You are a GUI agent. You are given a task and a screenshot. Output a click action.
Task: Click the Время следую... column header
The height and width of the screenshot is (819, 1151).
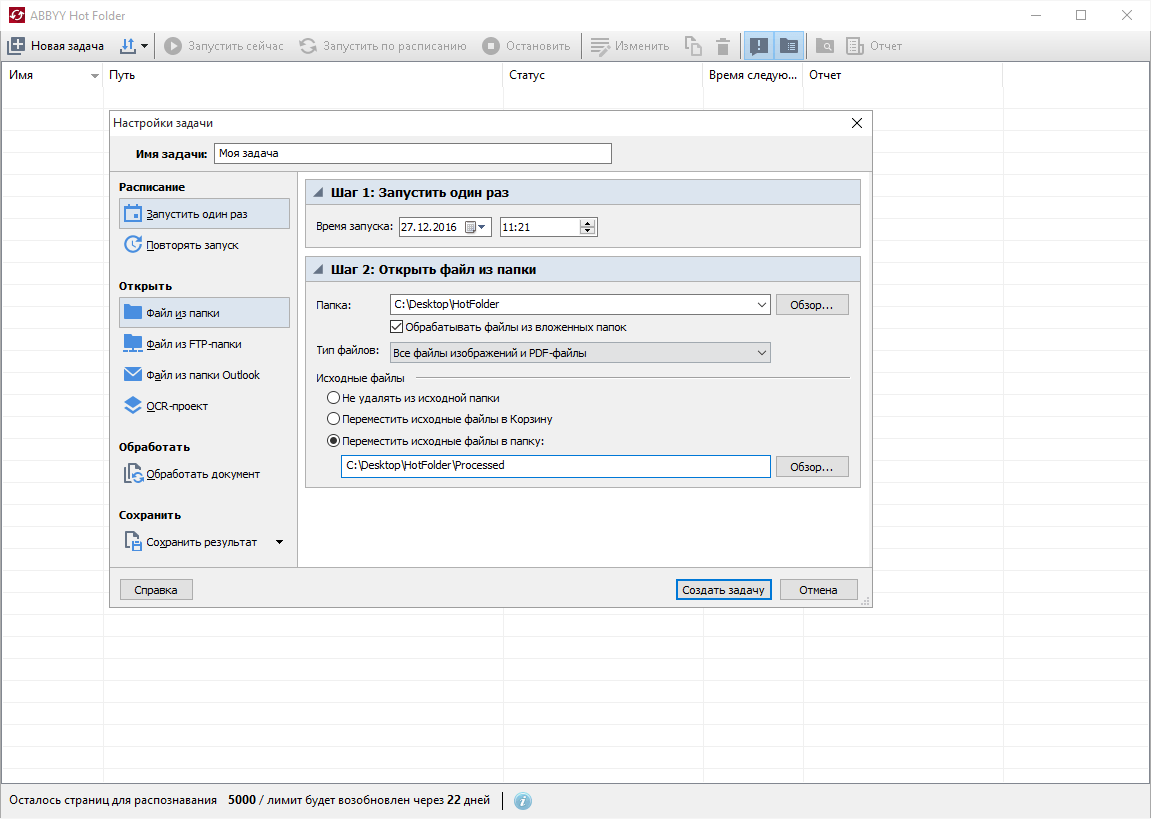pos(753,75)
